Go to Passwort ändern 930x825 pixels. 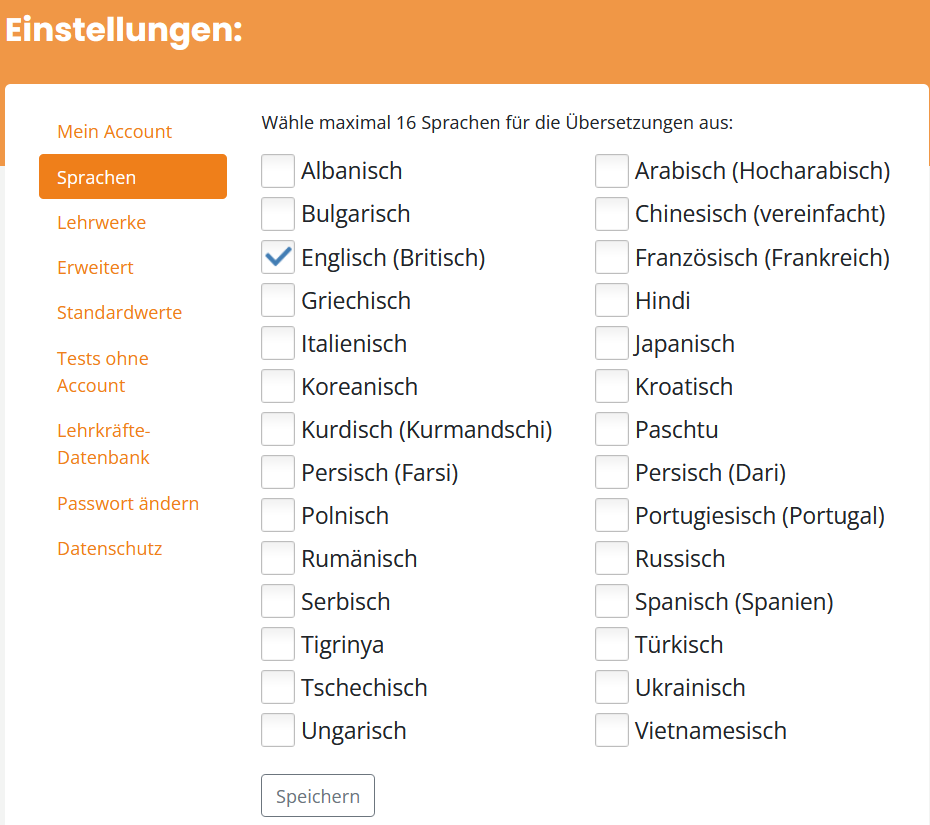tap(128, 504)
